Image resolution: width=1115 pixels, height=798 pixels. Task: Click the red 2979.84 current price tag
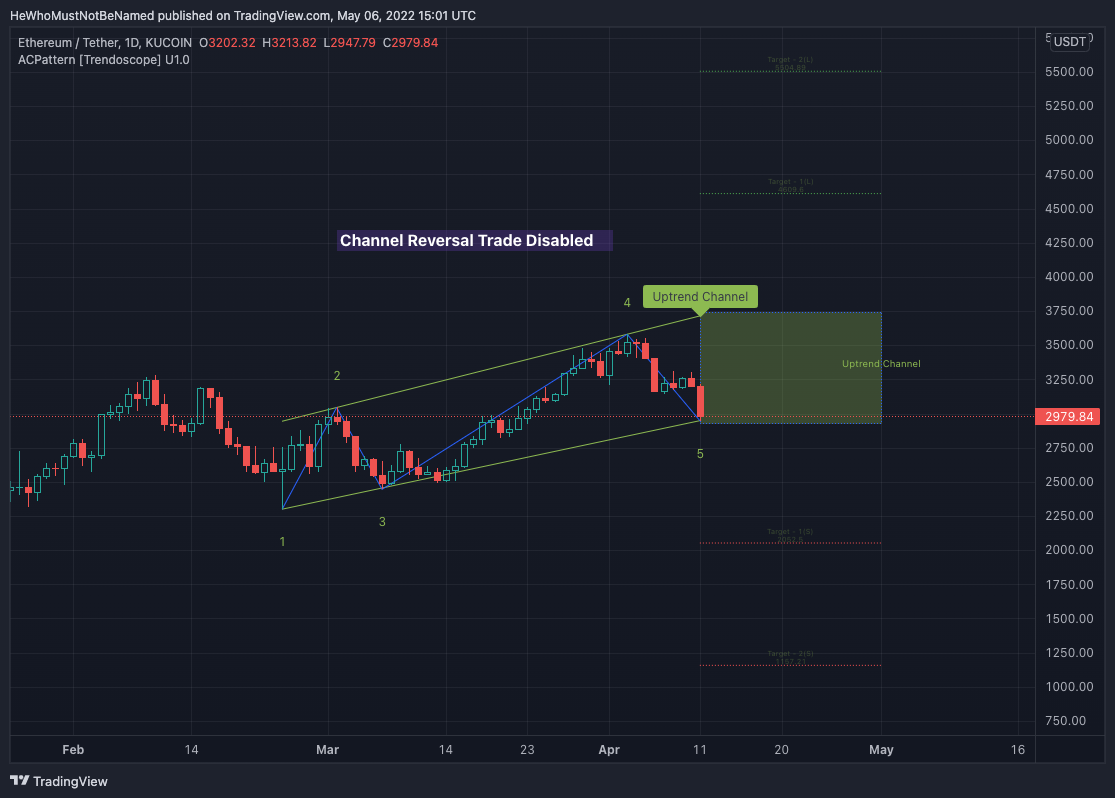[x=1067, y=416]
